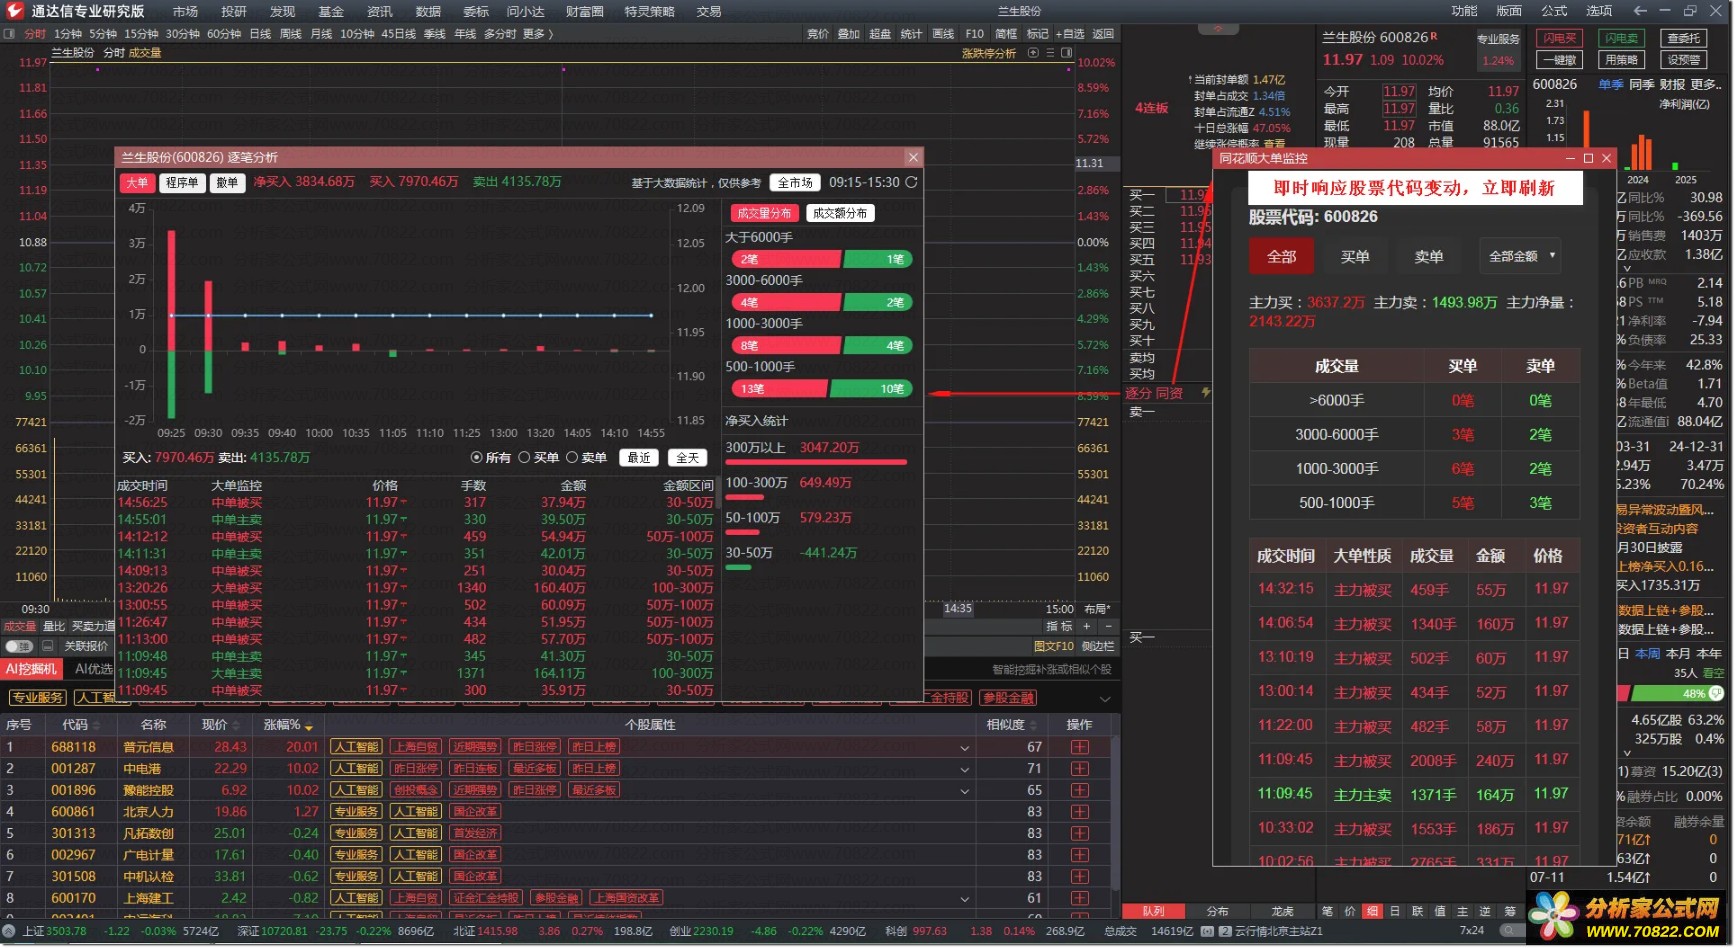This screenshot has width=1736, height=948.
Task: Expand 上海建工 row attribute tags
Action: (965, 899)
